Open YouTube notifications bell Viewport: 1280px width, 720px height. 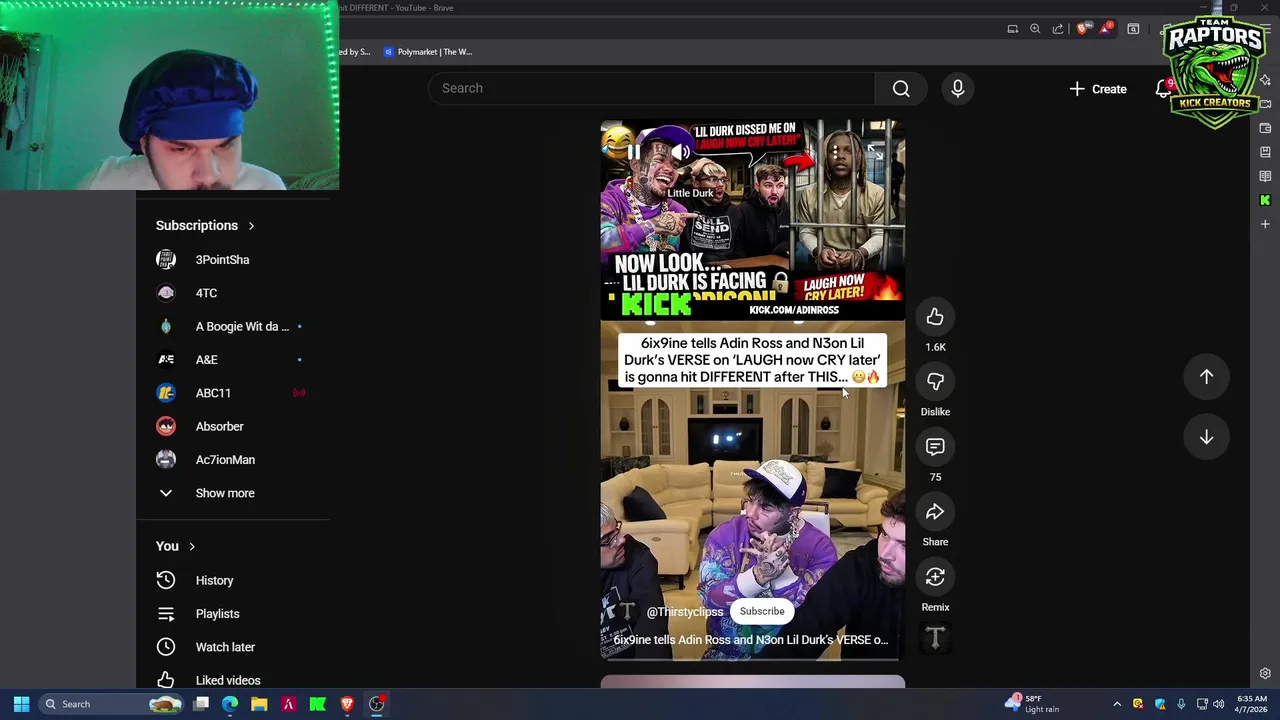[1163, 89]
